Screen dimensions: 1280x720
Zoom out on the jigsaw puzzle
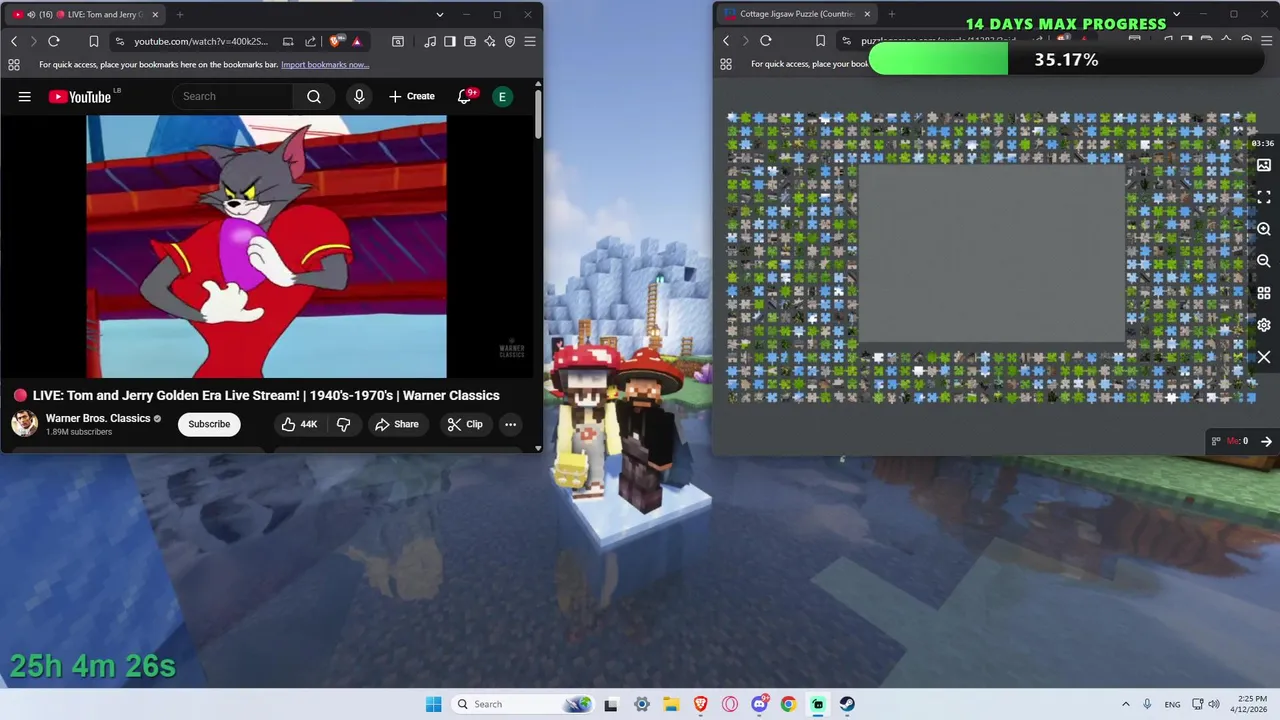[x=1264, y=261]
